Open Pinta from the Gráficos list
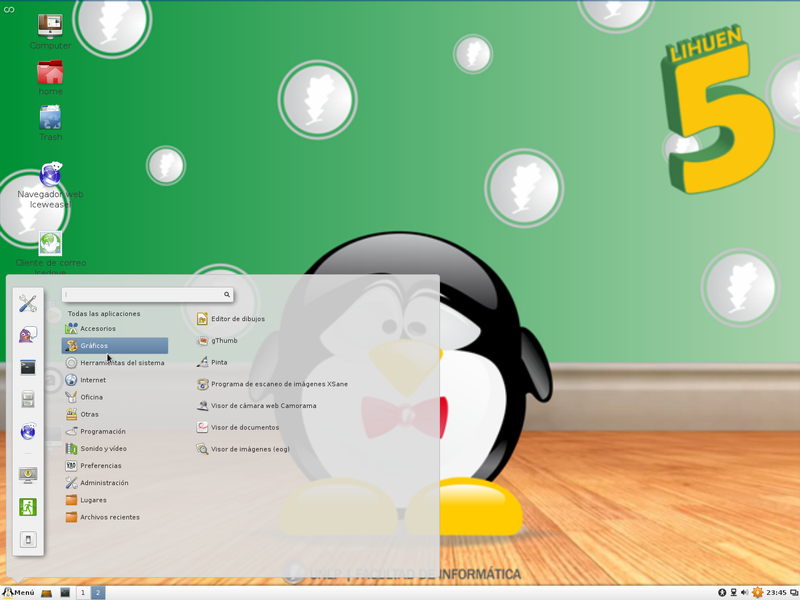 pyautogui.click(x=218, y=362)
